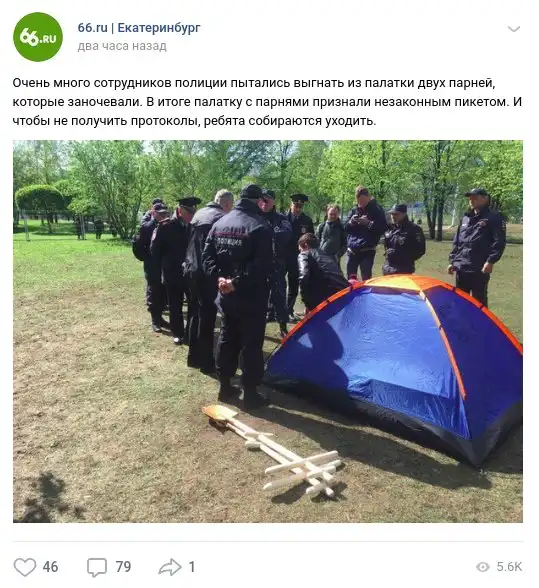
Task: Open the attached photo of police and tent
Action: (x=268, y=332)
